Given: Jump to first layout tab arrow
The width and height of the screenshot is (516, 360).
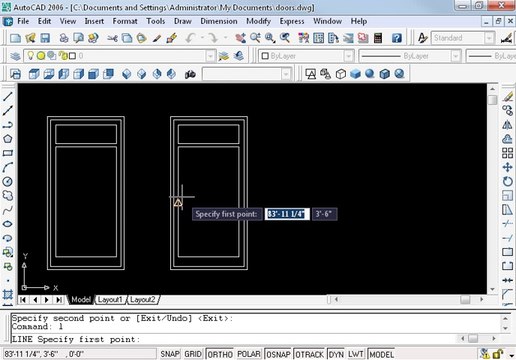Looking at the screenshot, I should 23,300.
